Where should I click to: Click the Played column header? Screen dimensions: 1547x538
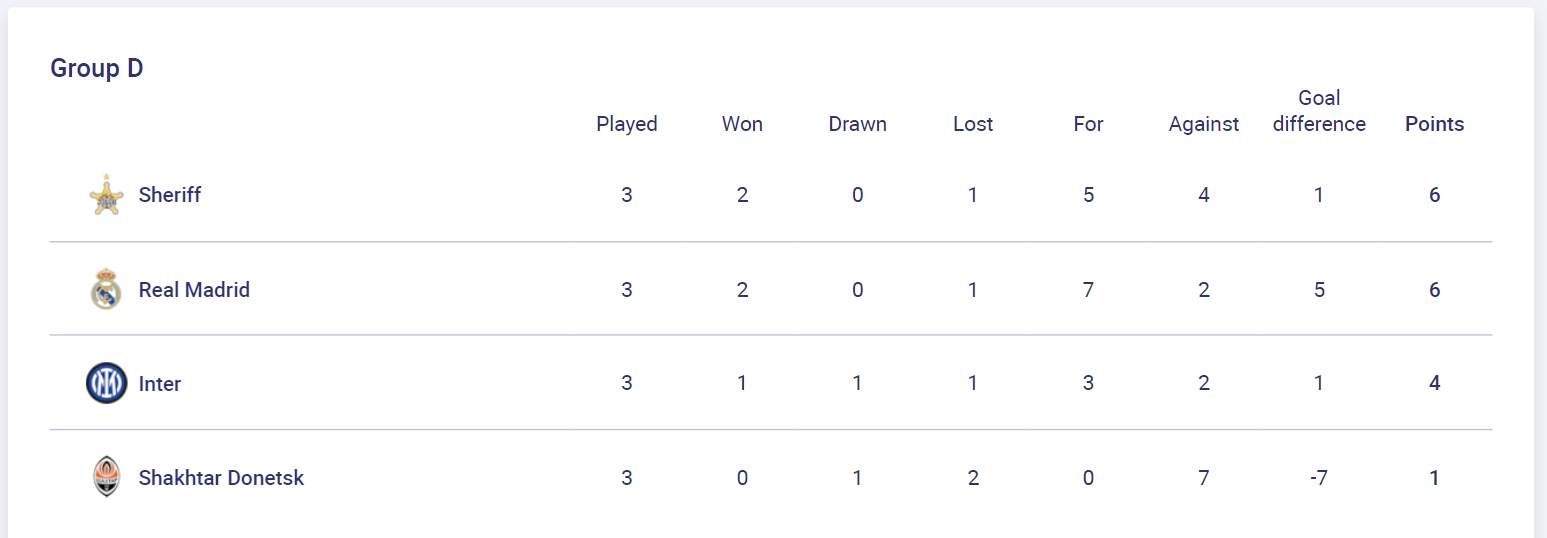(x=627, y=124)
